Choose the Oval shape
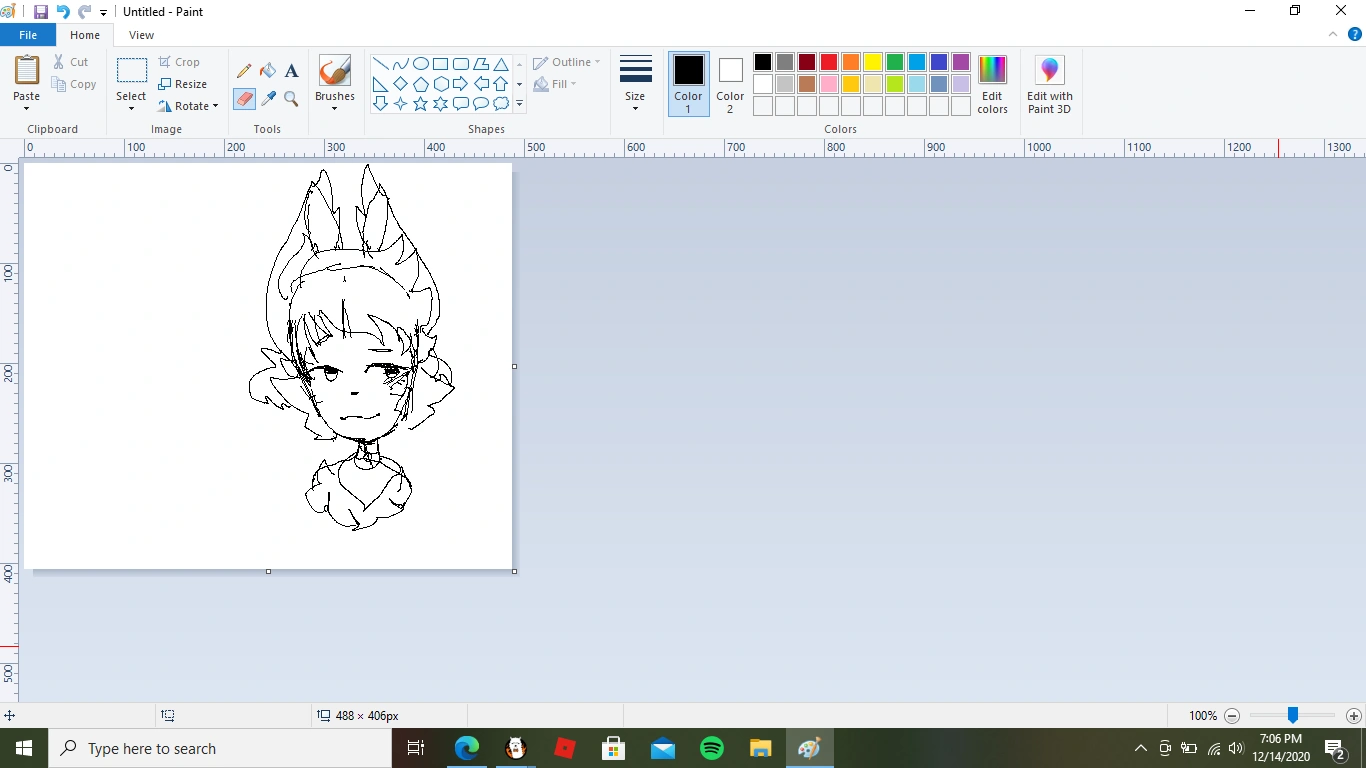 tap(420, 62)
